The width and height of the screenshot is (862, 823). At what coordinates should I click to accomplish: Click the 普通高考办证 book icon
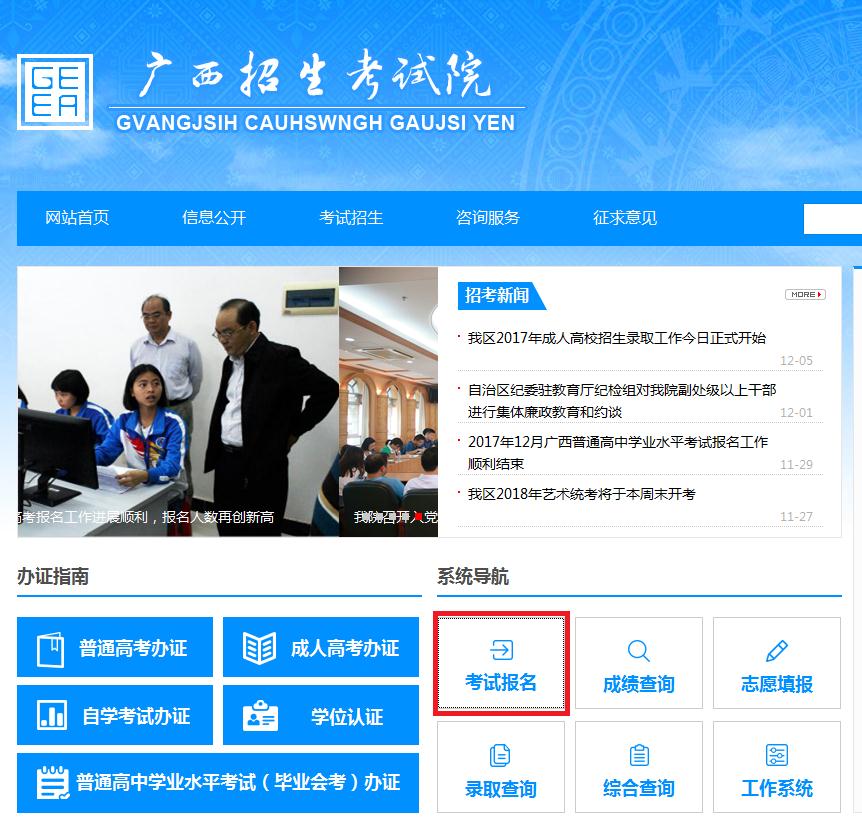(50, 649)
